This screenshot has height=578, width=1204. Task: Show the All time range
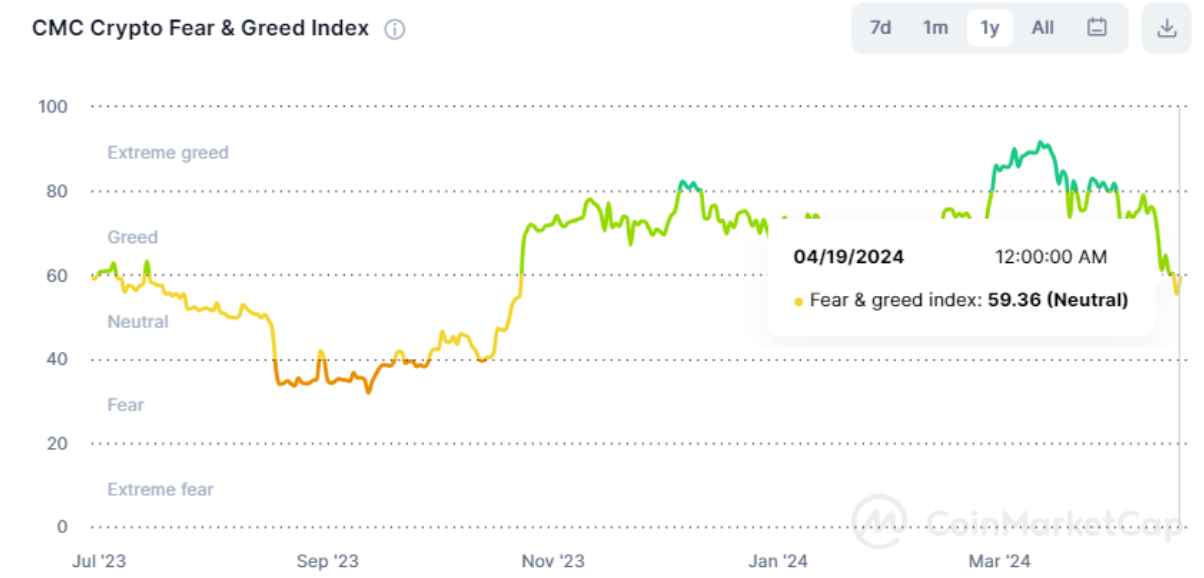1043,28
